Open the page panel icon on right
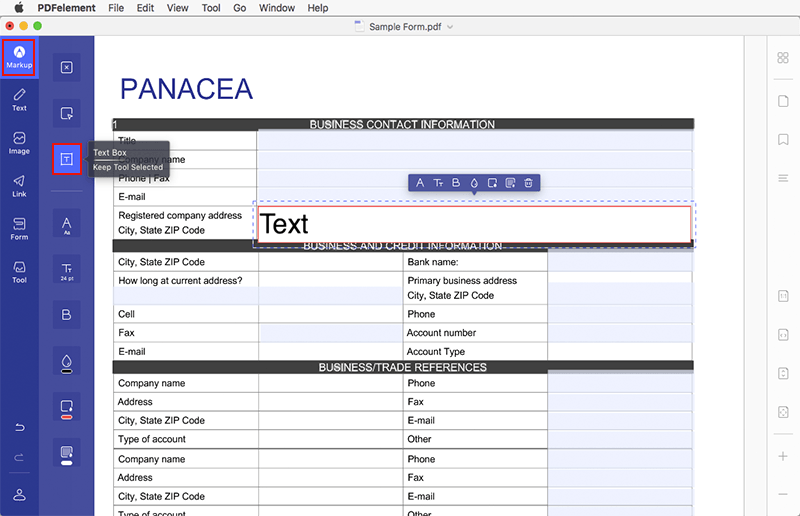The height and width of the screenshot is (516, 800). point(783,101)
